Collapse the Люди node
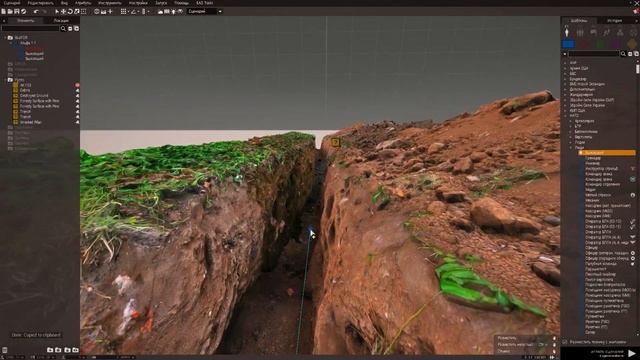Screen dimensions: 640x360 [571, 148]
